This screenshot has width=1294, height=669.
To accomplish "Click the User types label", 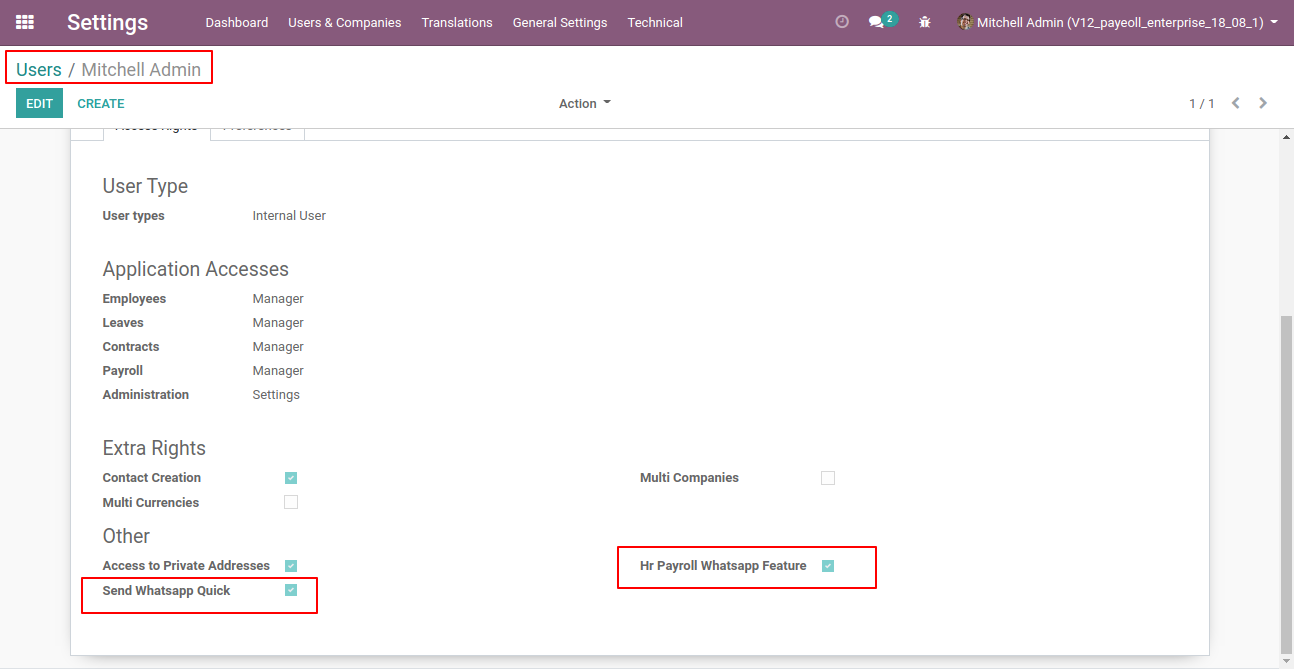I will (133, 216).
